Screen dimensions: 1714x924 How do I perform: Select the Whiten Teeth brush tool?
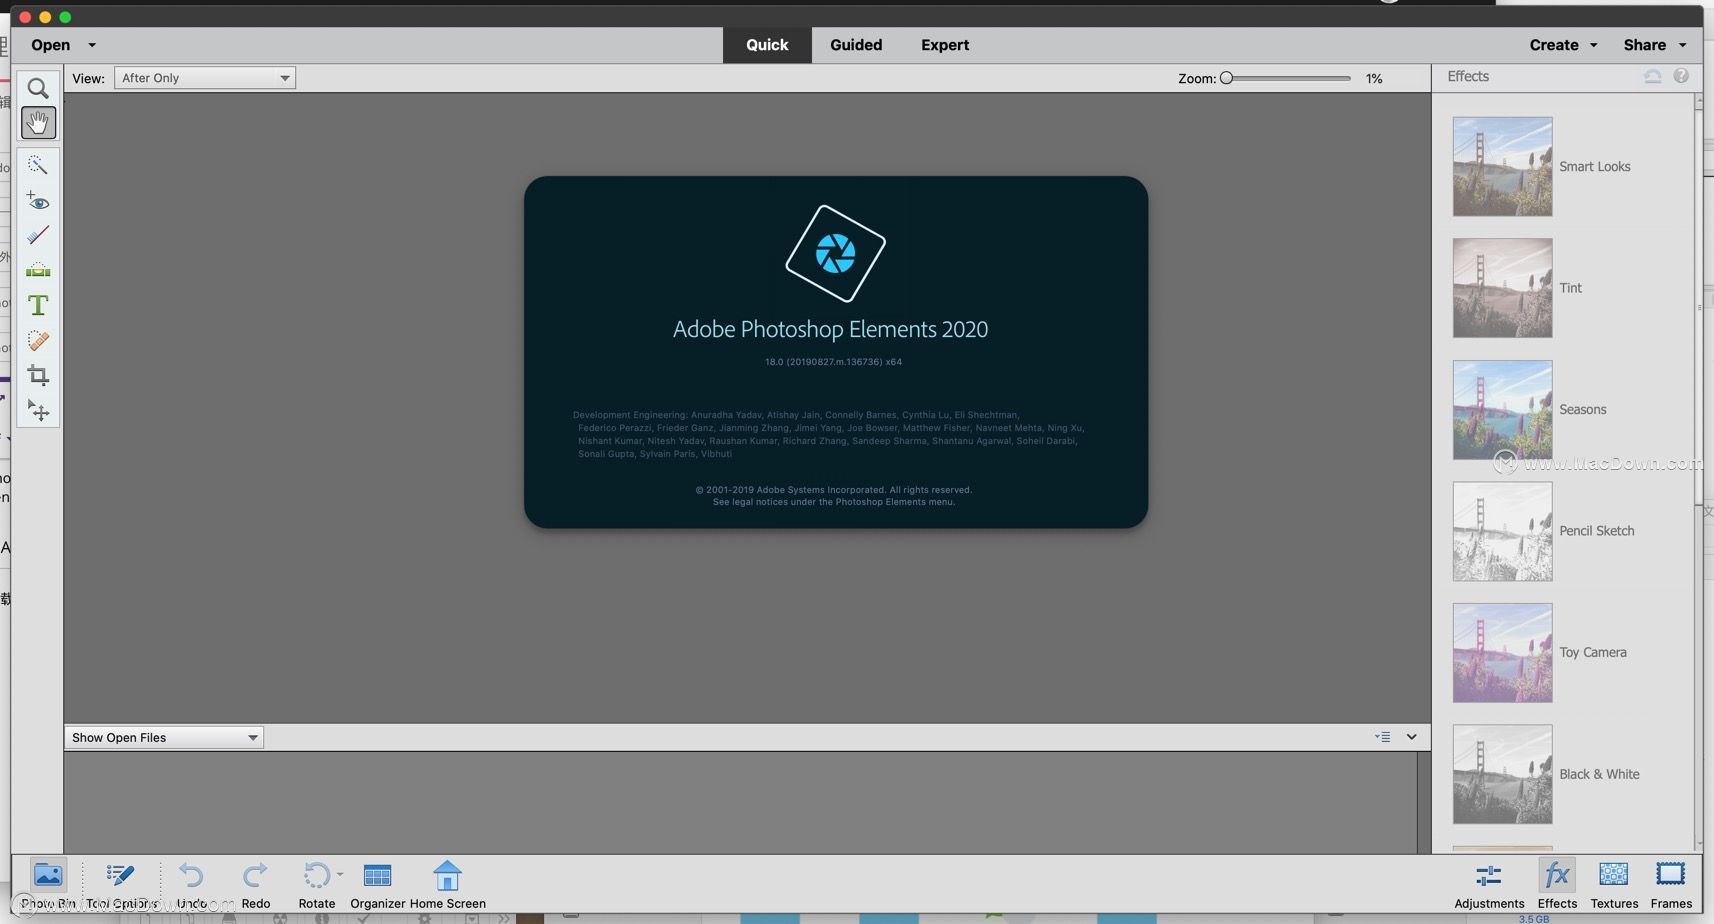38,236
